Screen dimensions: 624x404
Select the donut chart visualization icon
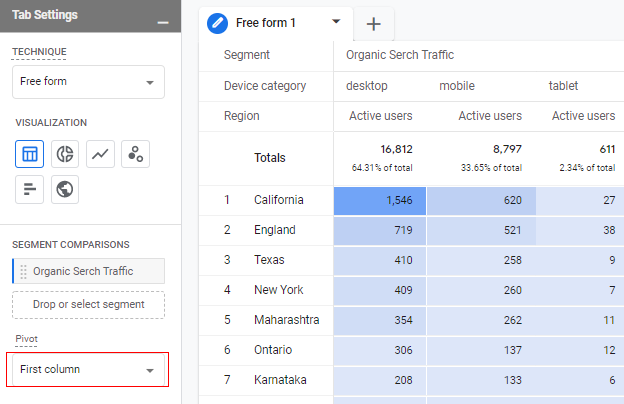65,154
